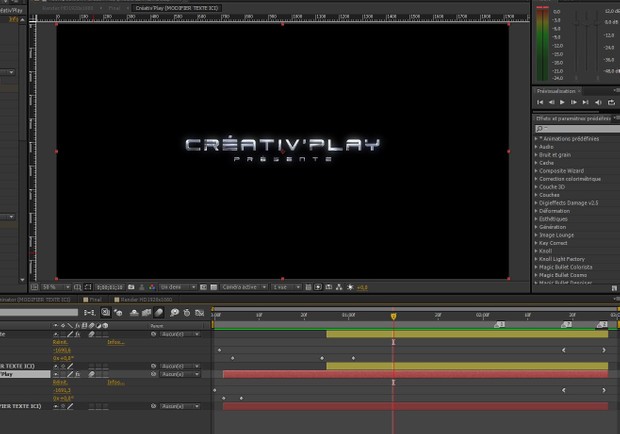Jump to first frame in Prévisualisation
This screenshot has width=620, height=434.
(x=540, y=102)
